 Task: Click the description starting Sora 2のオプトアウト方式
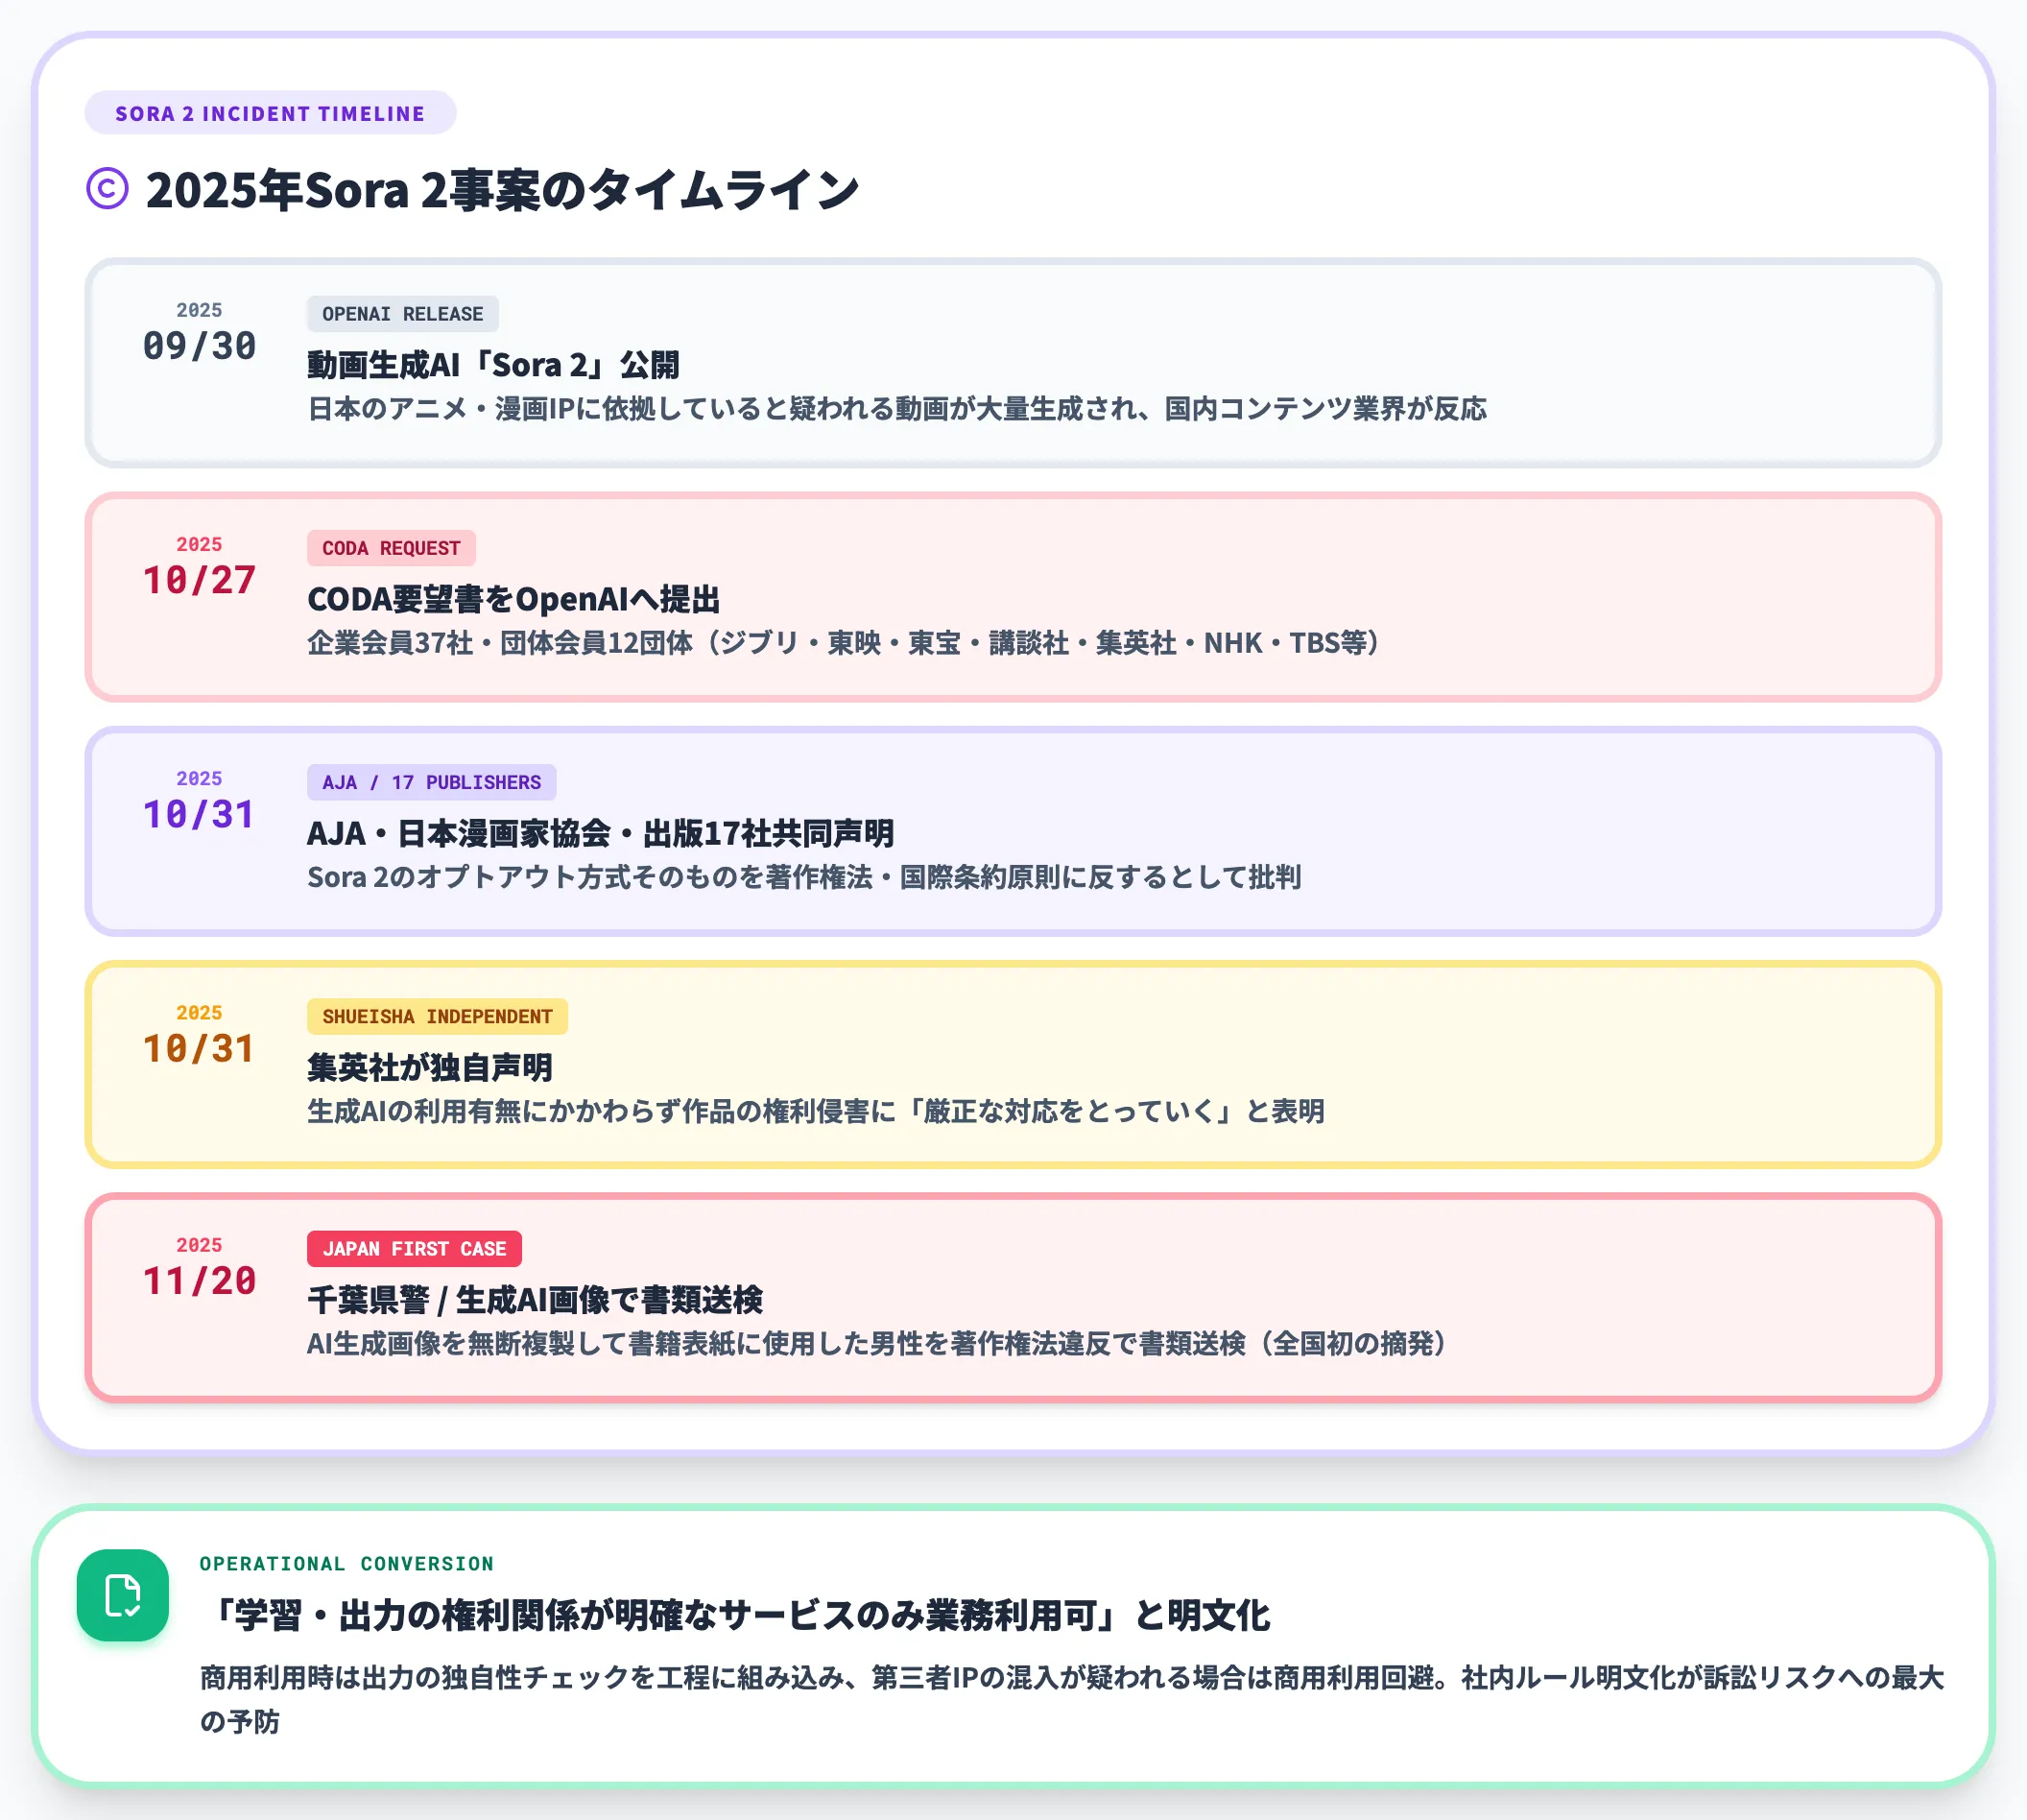pos(804,877)
